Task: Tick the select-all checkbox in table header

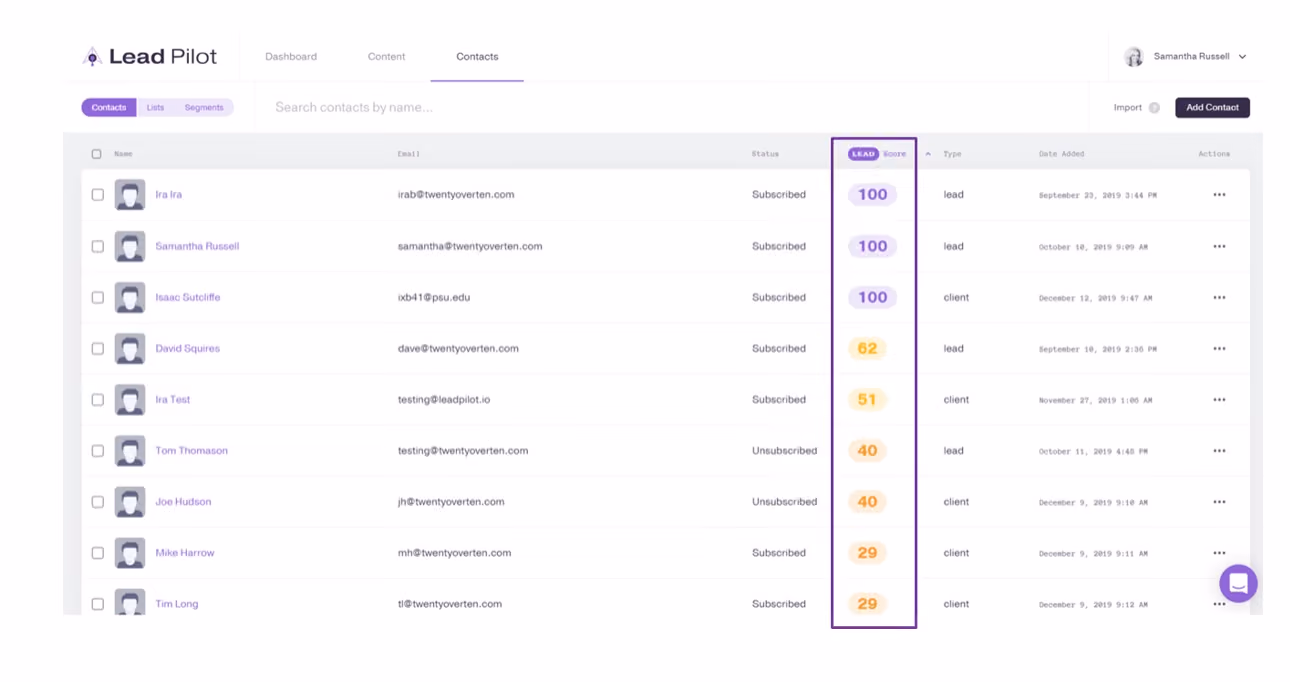Action: tap(97, 154)
